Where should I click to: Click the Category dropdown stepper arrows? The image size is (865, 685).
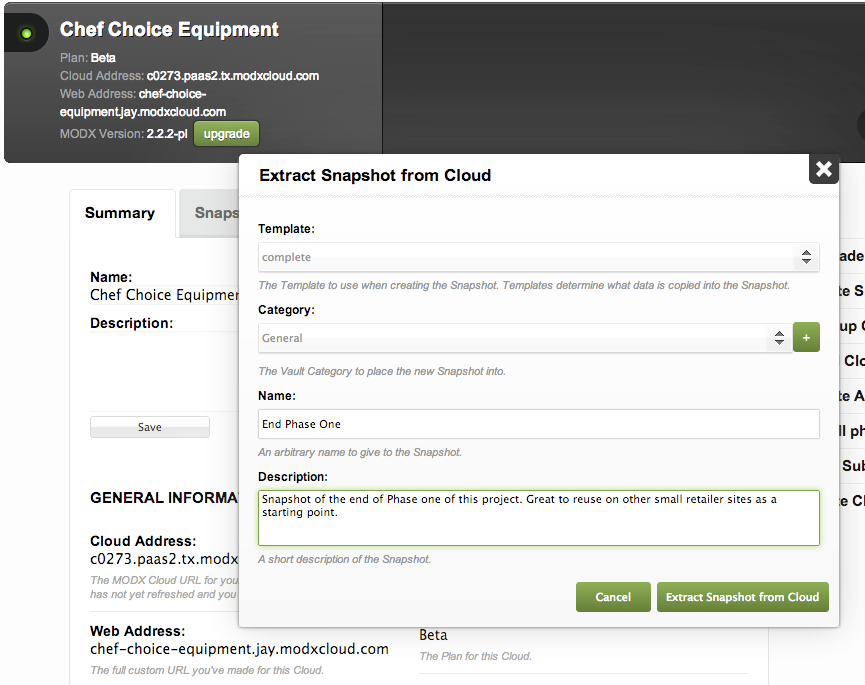[x=779, y=338]
